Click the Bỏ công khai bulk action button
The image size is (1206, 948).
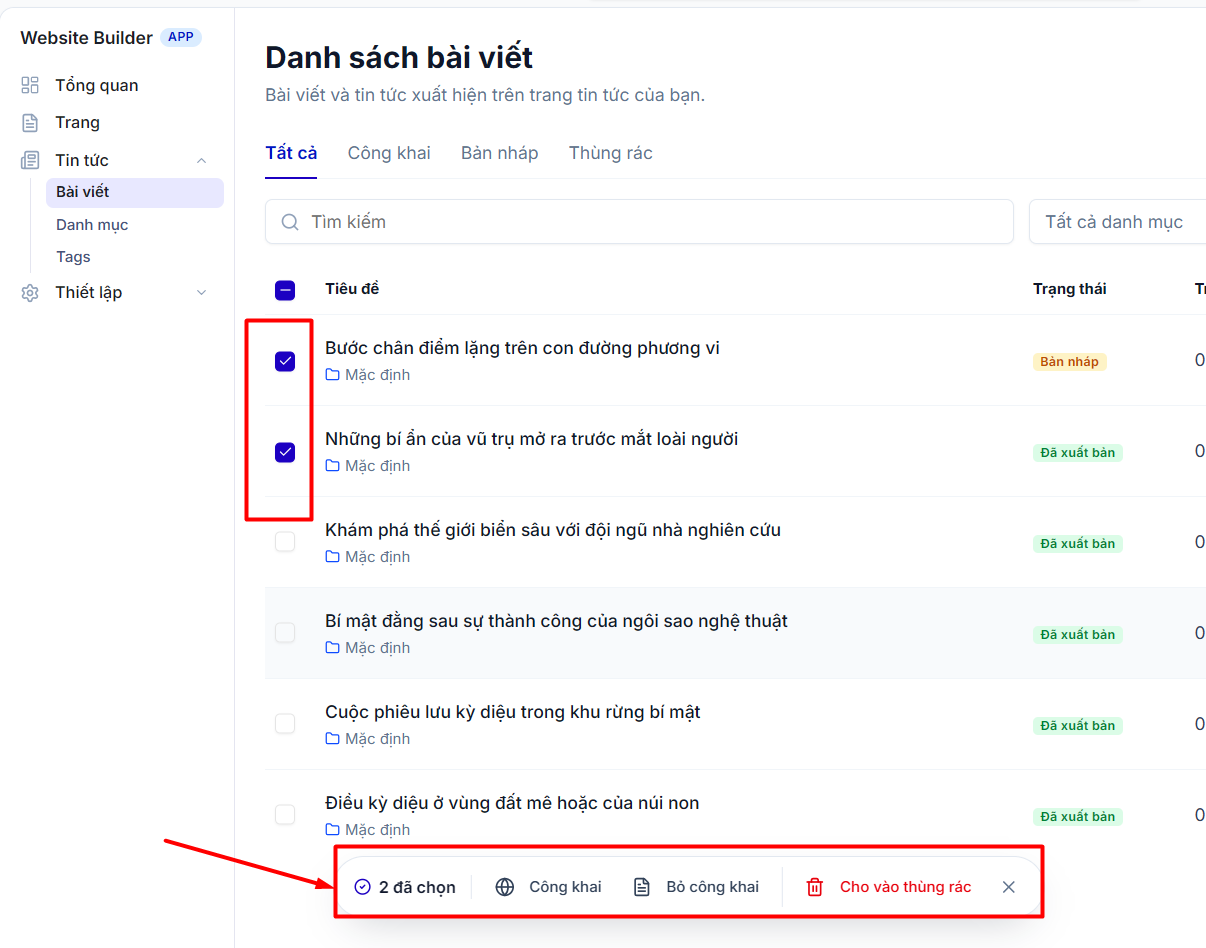(x=696, y=887)
